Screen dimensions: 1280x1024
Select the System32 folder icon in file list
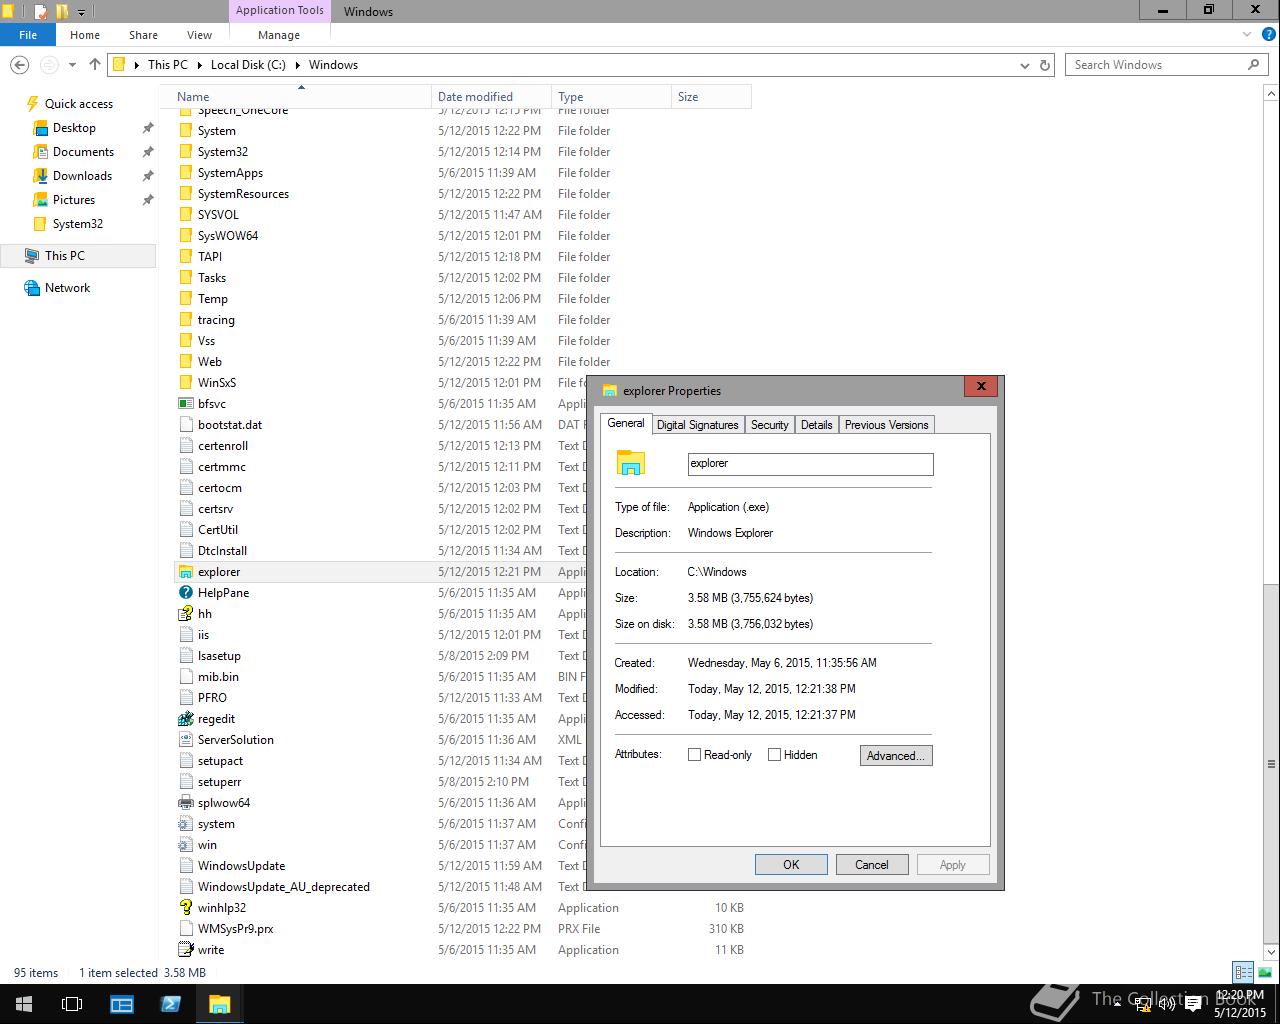coord(185,152)
